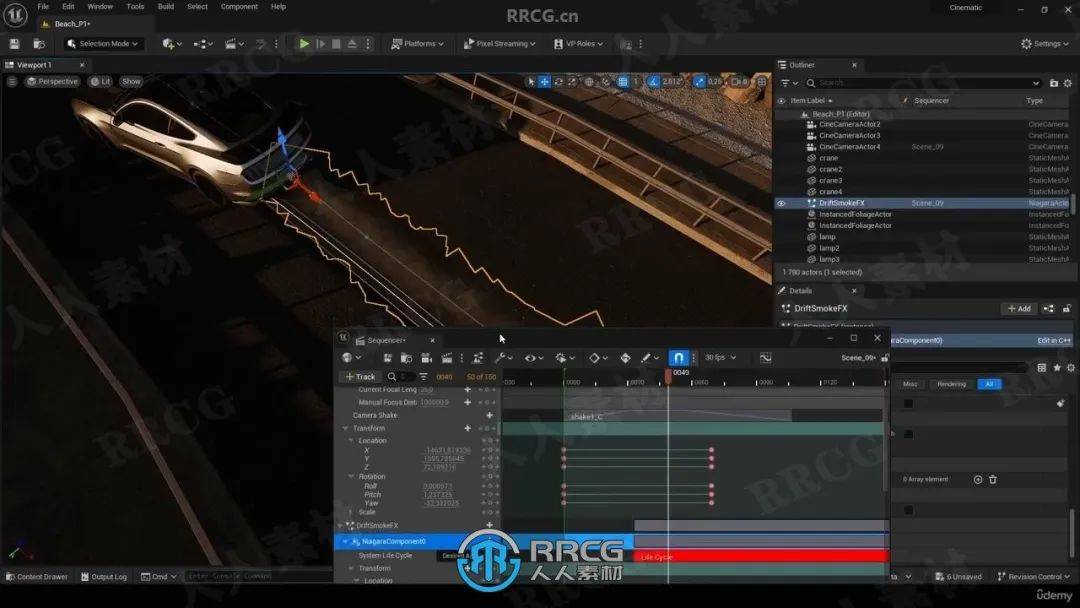
Task: Open the quick add actor dropdown
Action: [x=172, y=43]
